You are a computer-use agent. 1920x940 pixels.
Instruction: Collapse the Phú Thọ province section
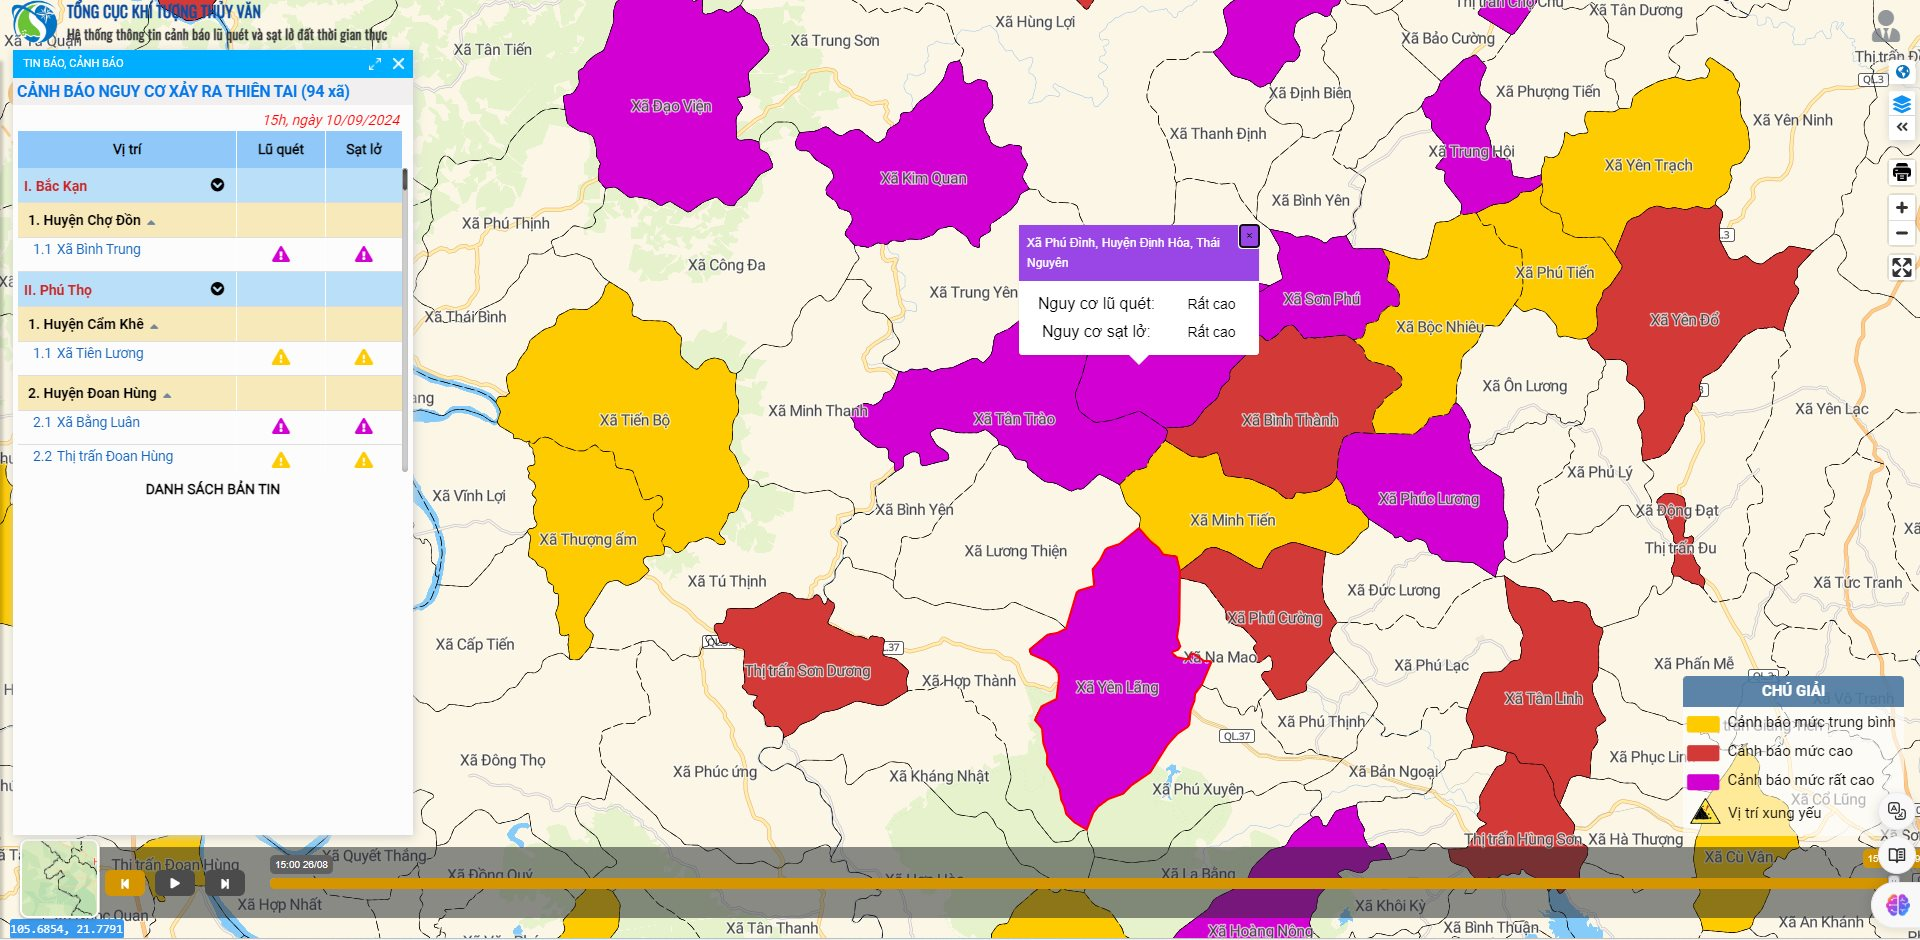217,289
